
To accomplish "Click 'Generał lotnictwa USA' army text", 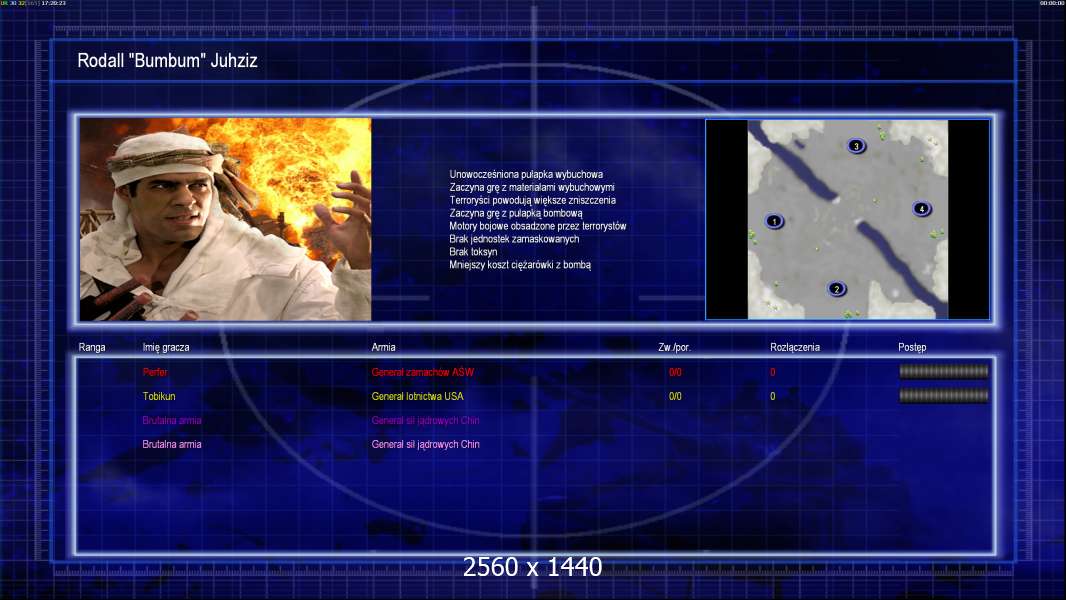I will 417,396.
